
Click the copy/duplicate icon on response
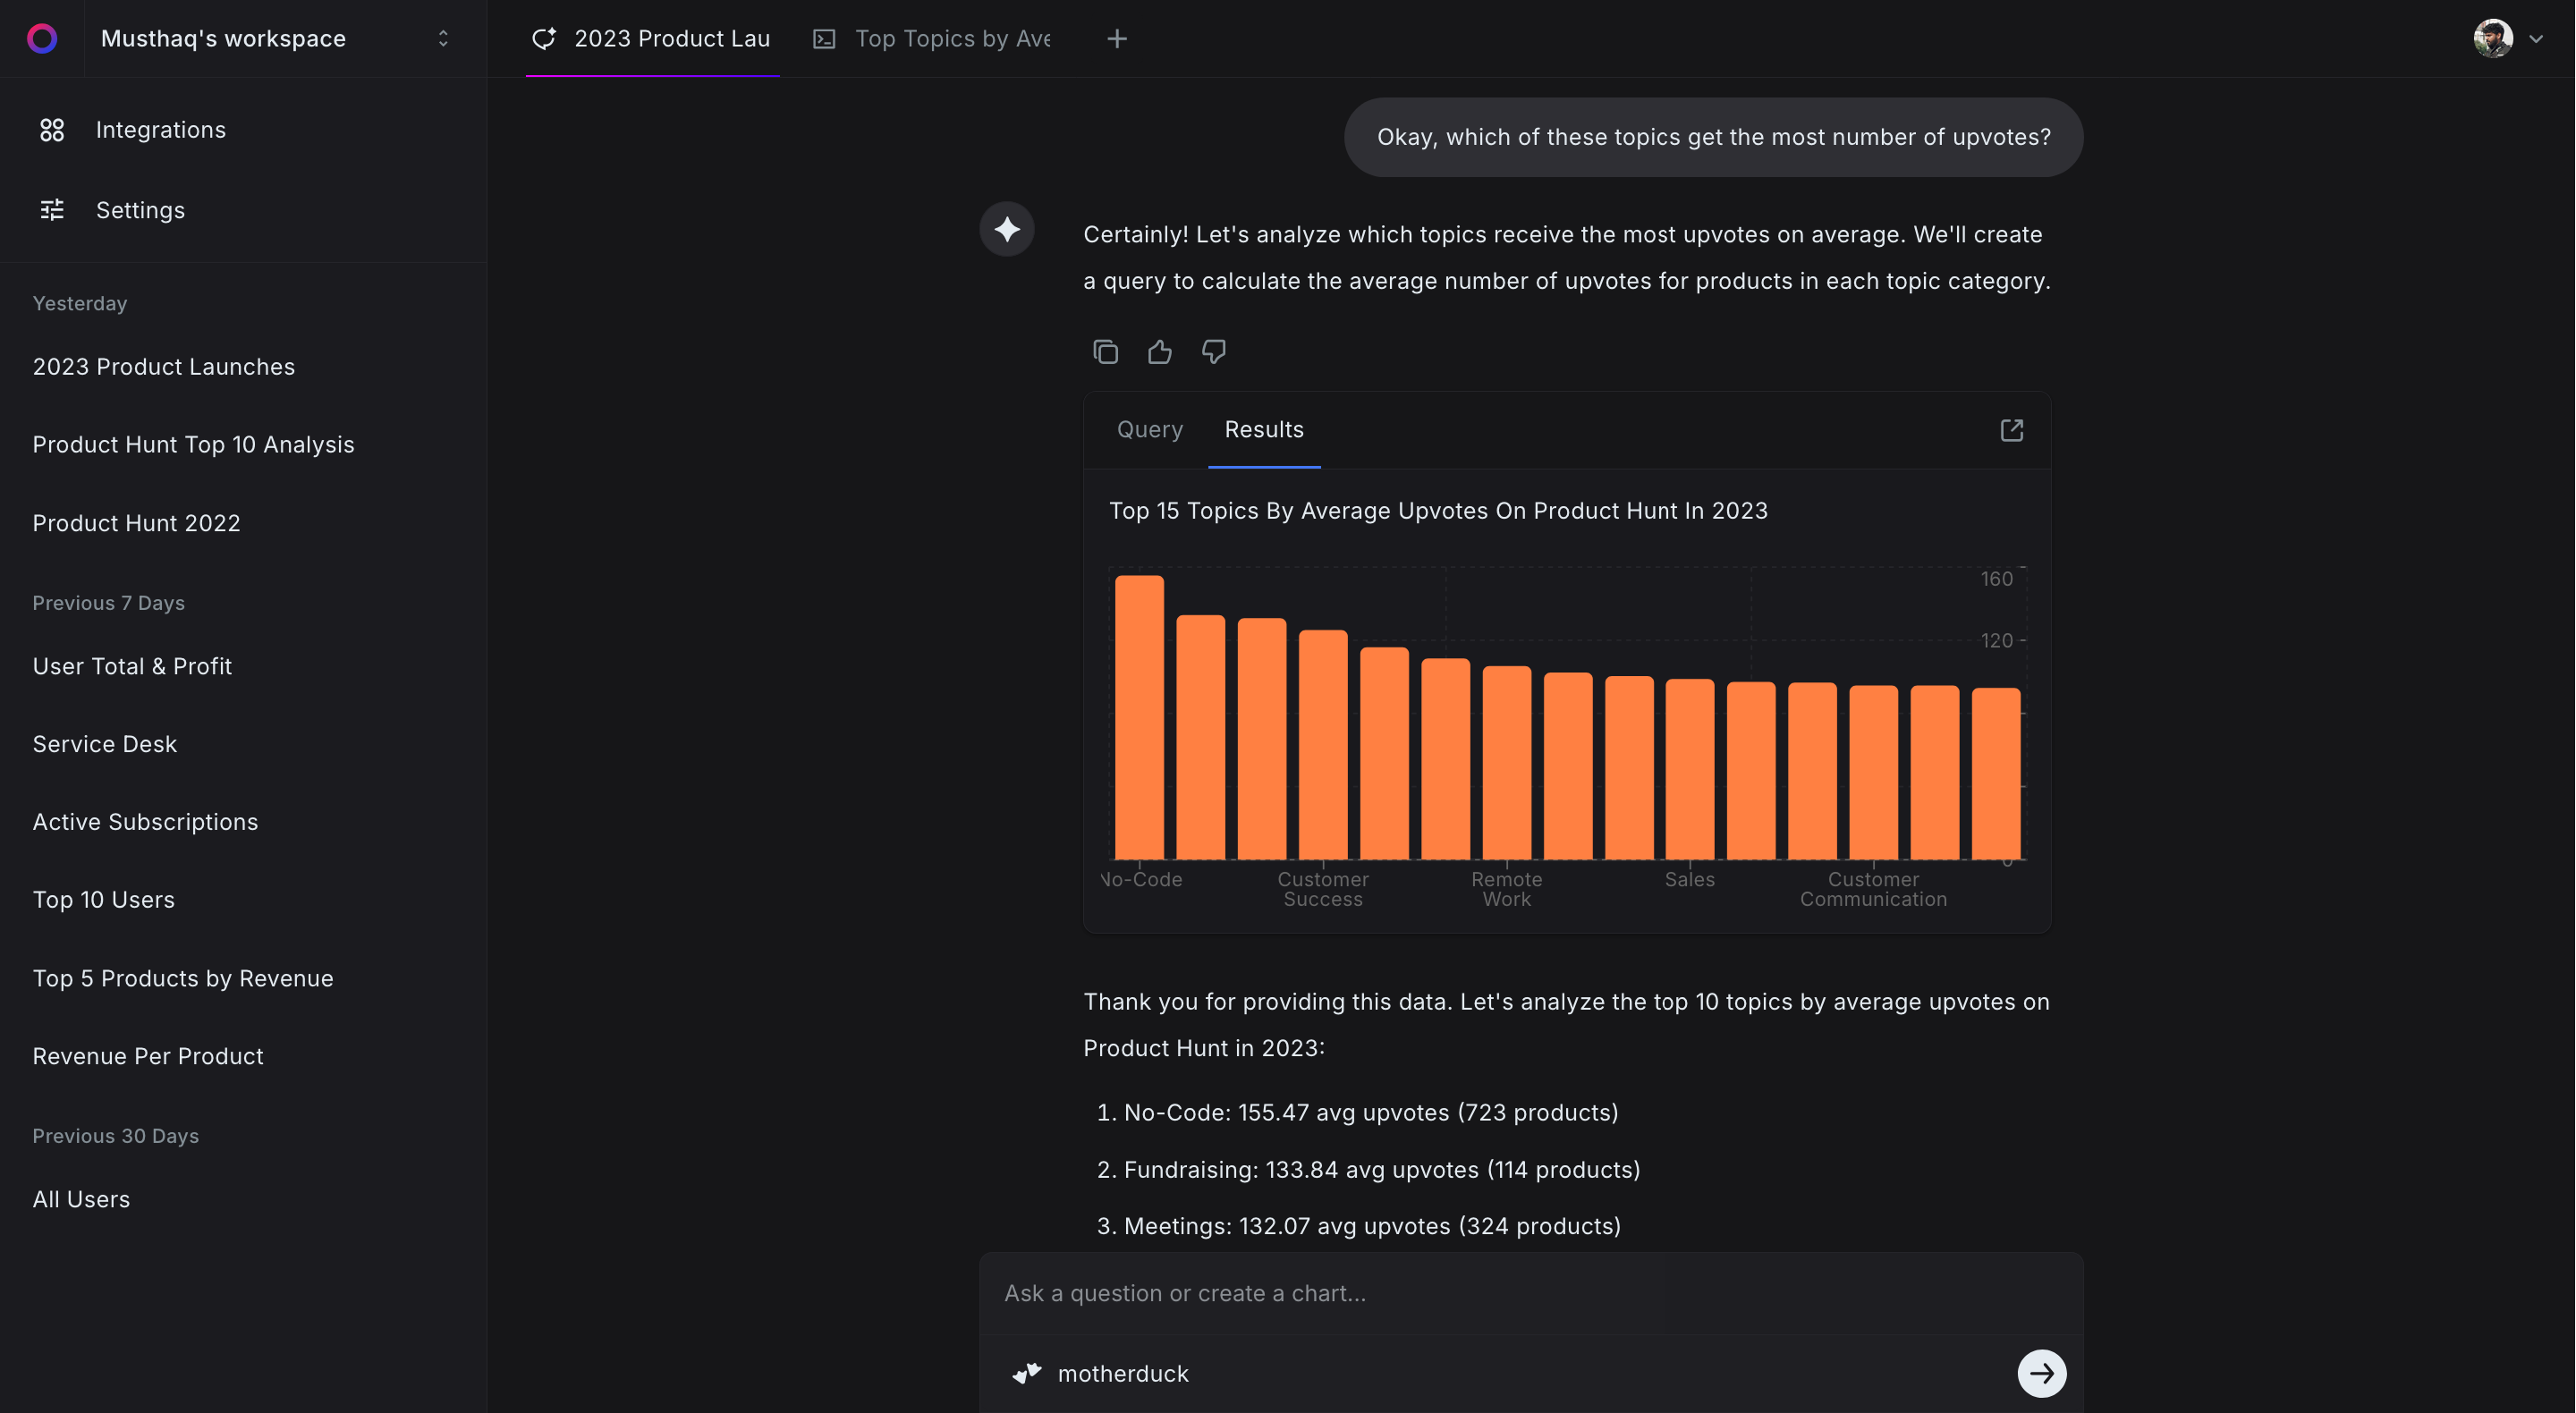point(1105,351)
